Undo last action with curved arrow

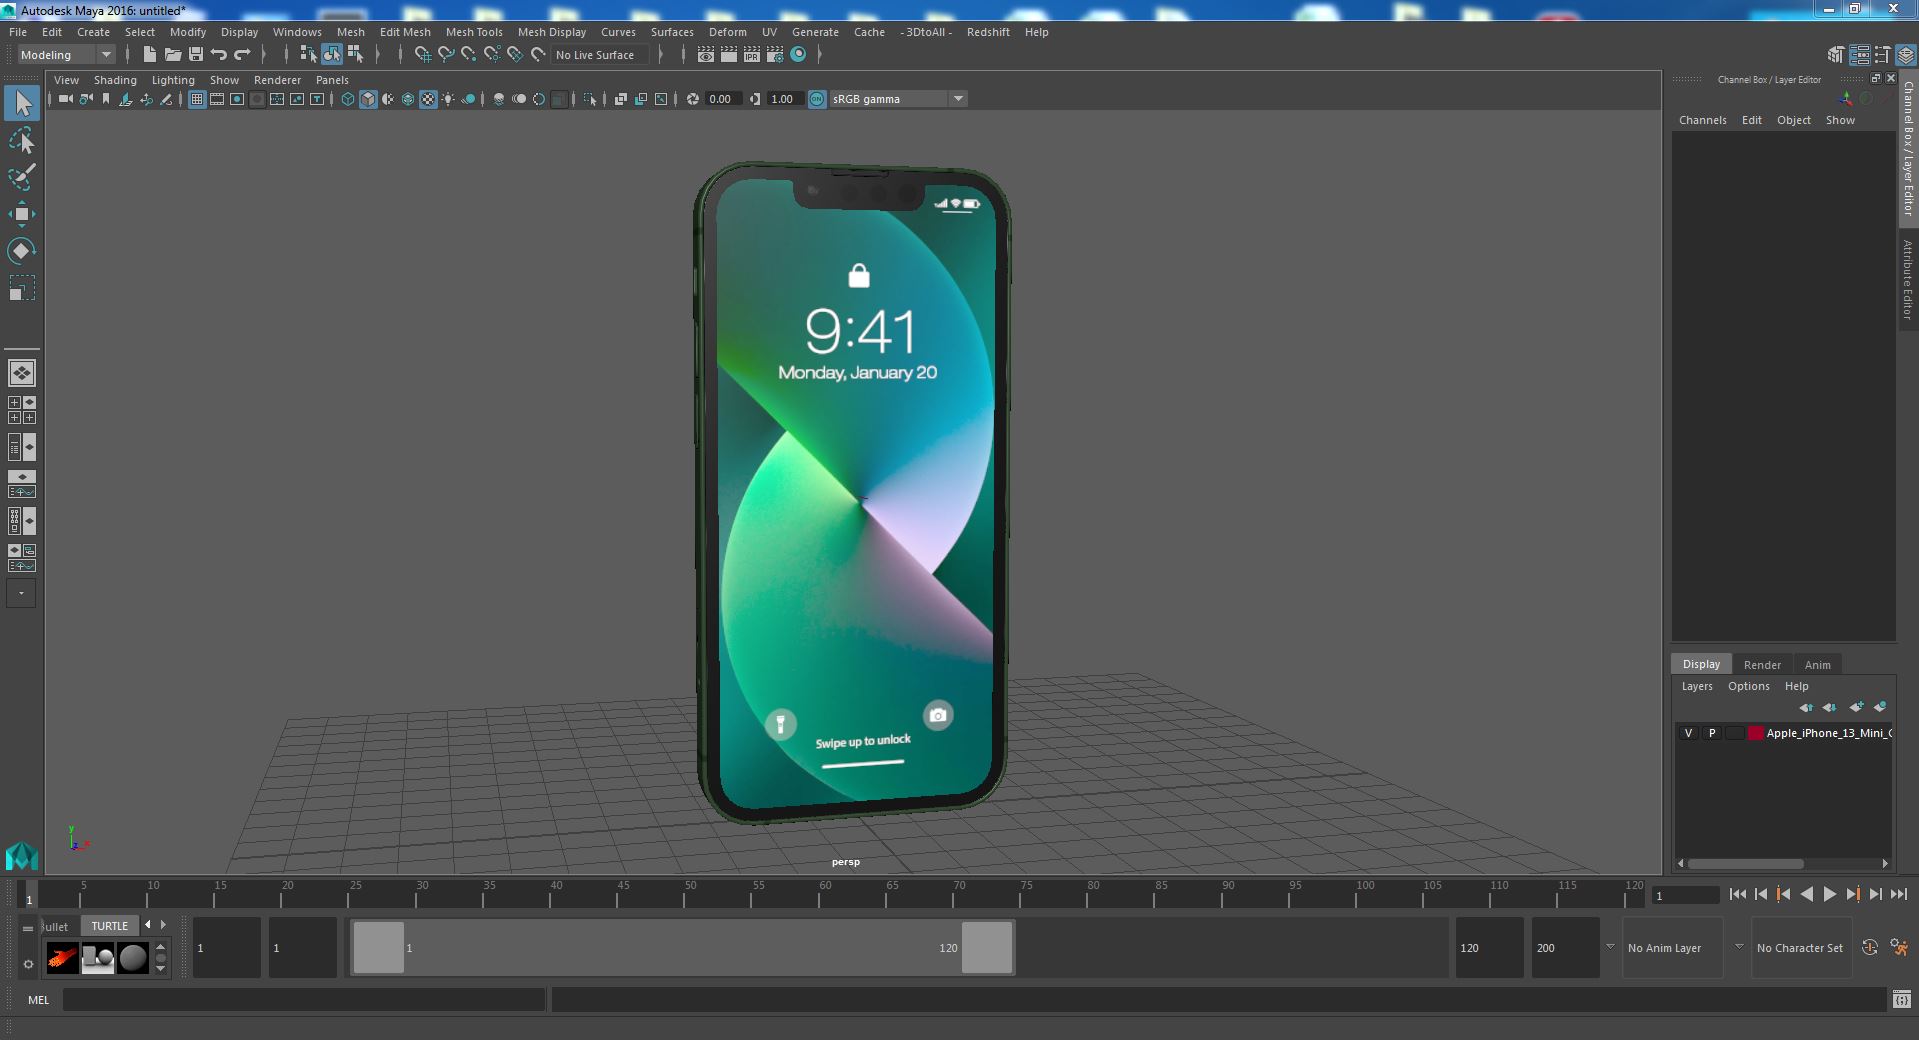tap(219, 55)
